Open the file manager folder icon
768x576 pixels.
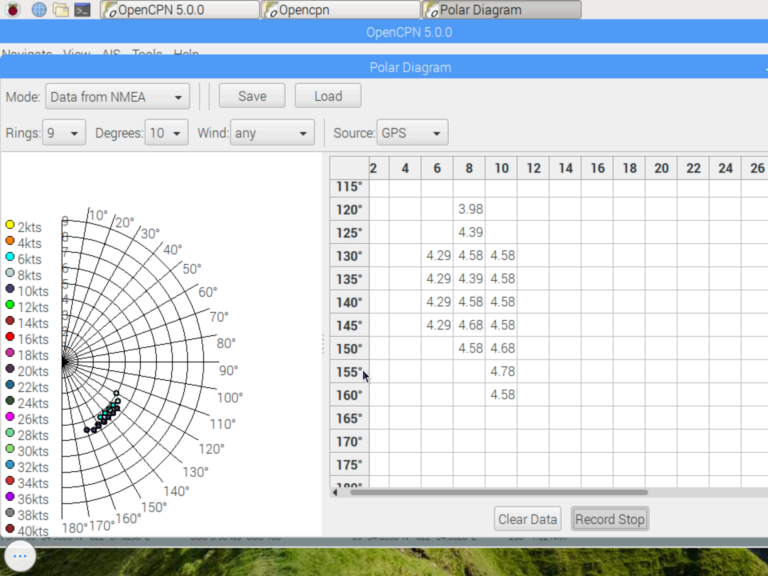(x=61, y=10)
